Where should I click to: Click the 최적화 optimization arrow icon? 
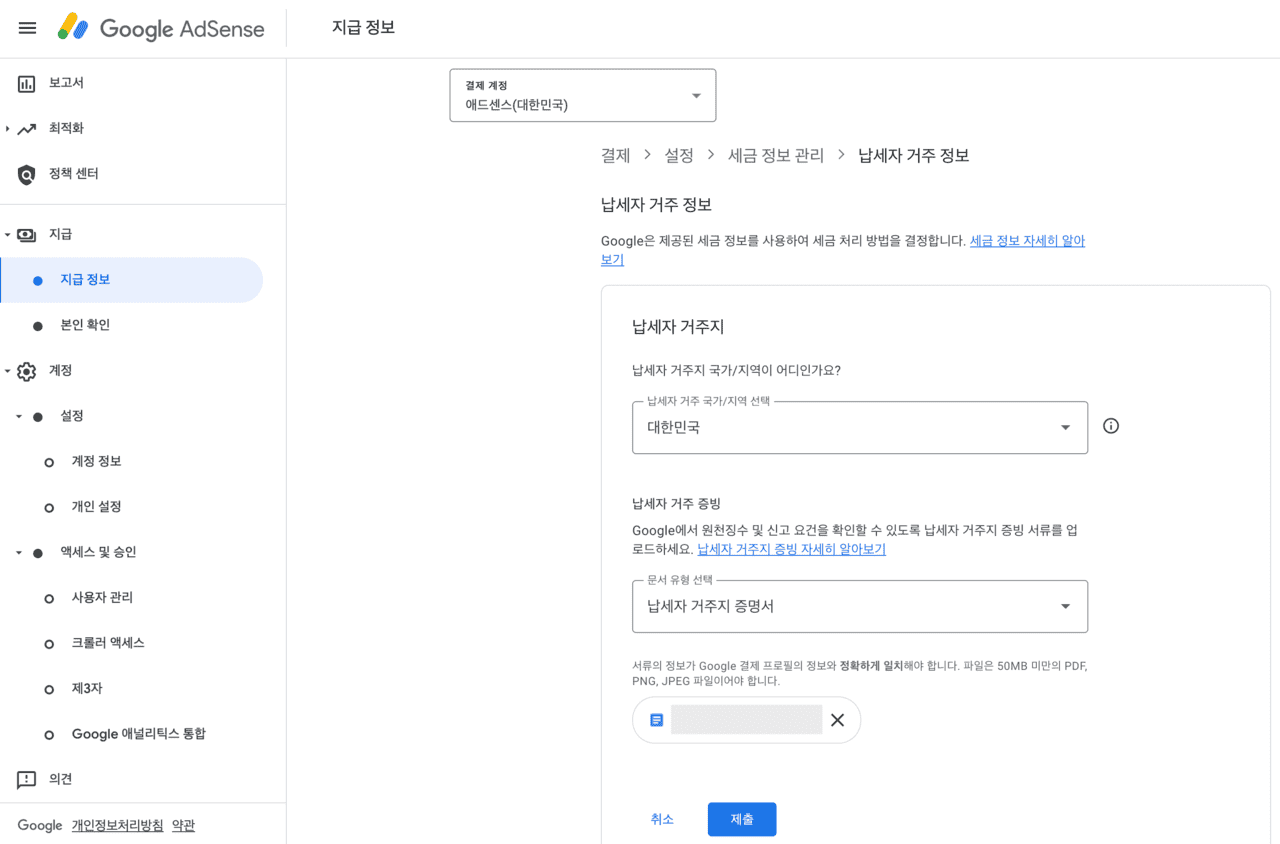(x=25, y=128)
